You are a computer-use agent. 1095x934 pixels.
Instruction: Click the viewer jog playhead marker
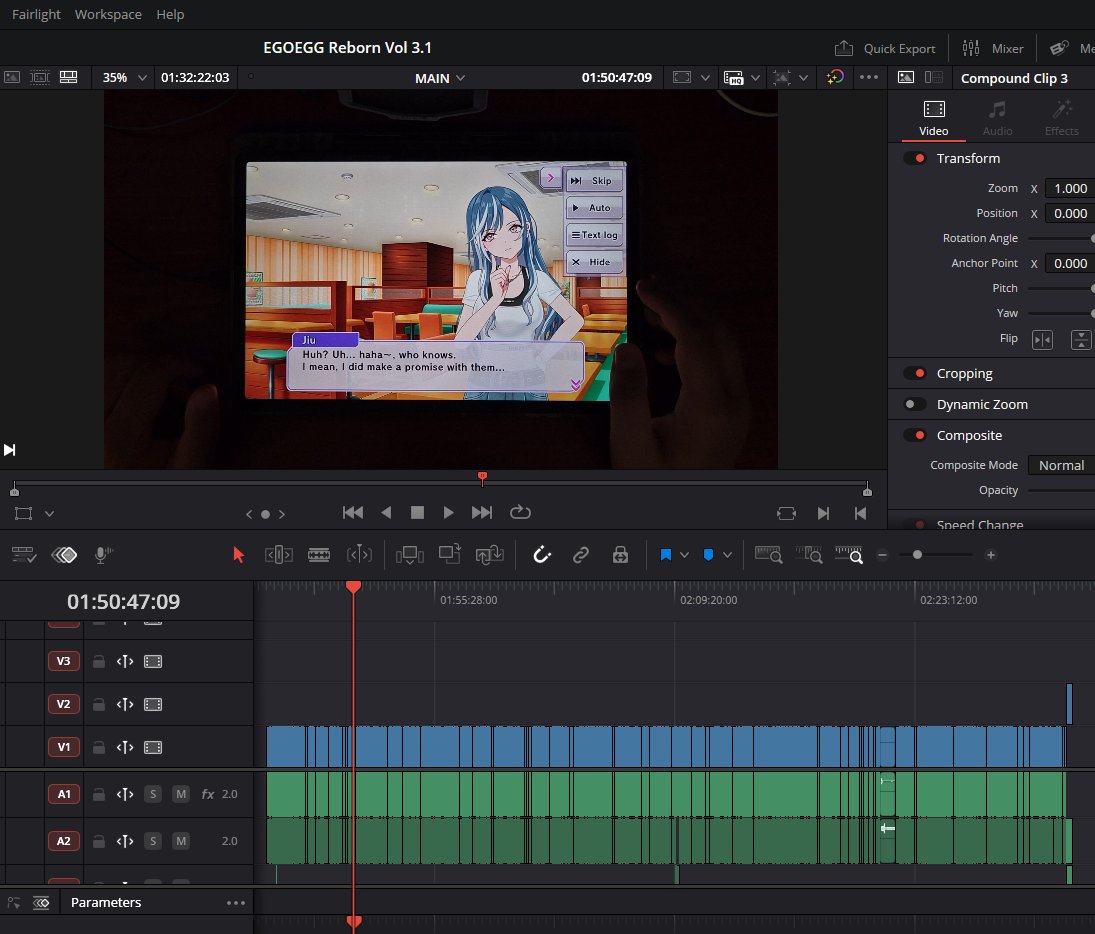pos(482,479)
